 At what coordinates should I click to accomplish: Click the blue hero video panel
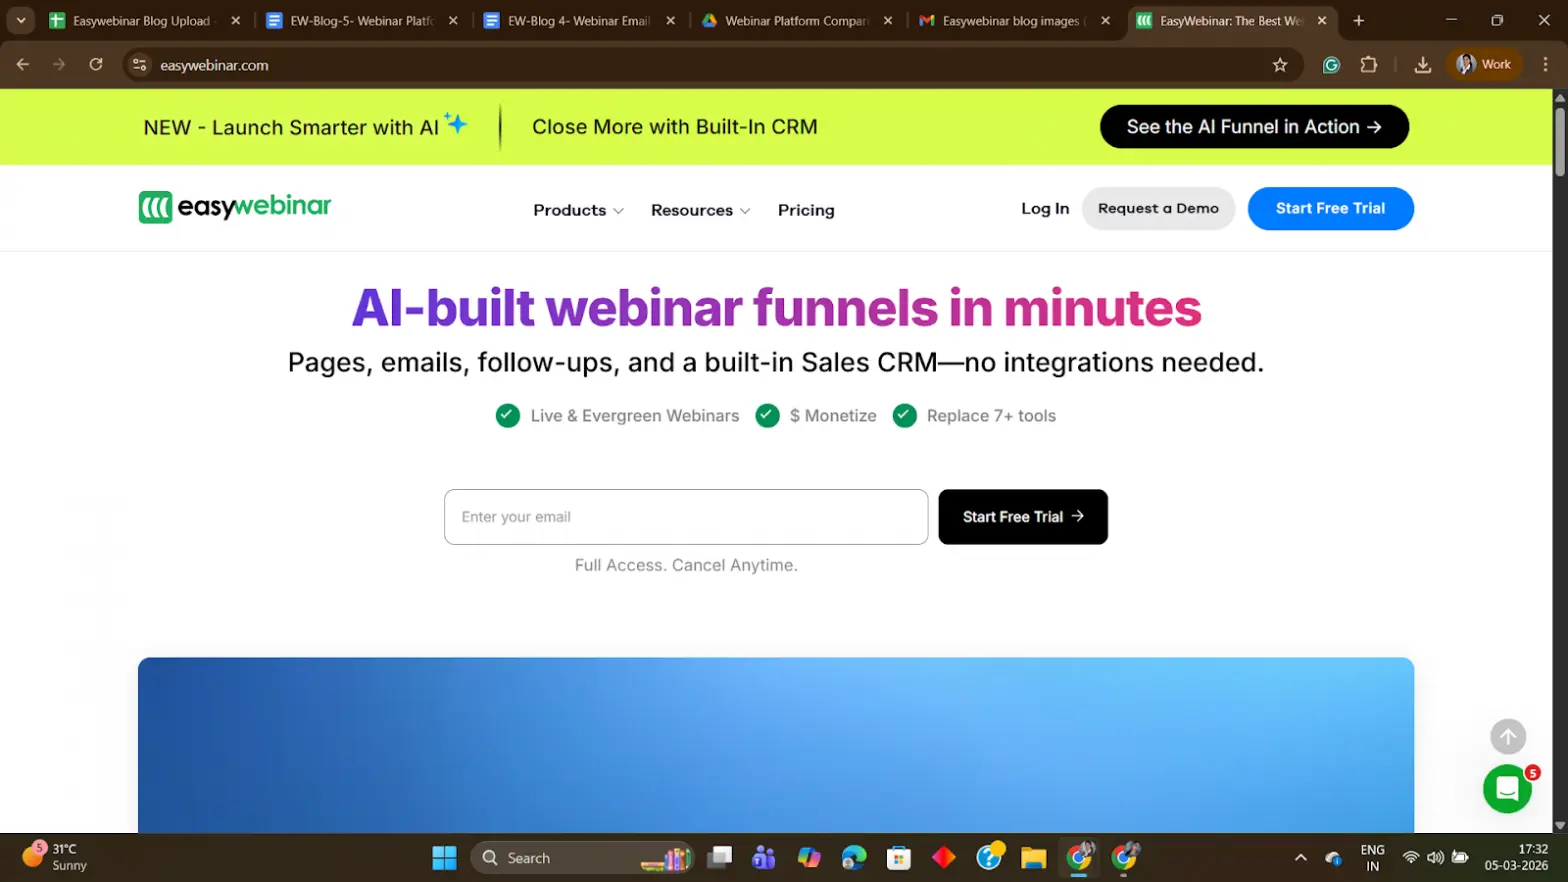(x=776, y=745)
